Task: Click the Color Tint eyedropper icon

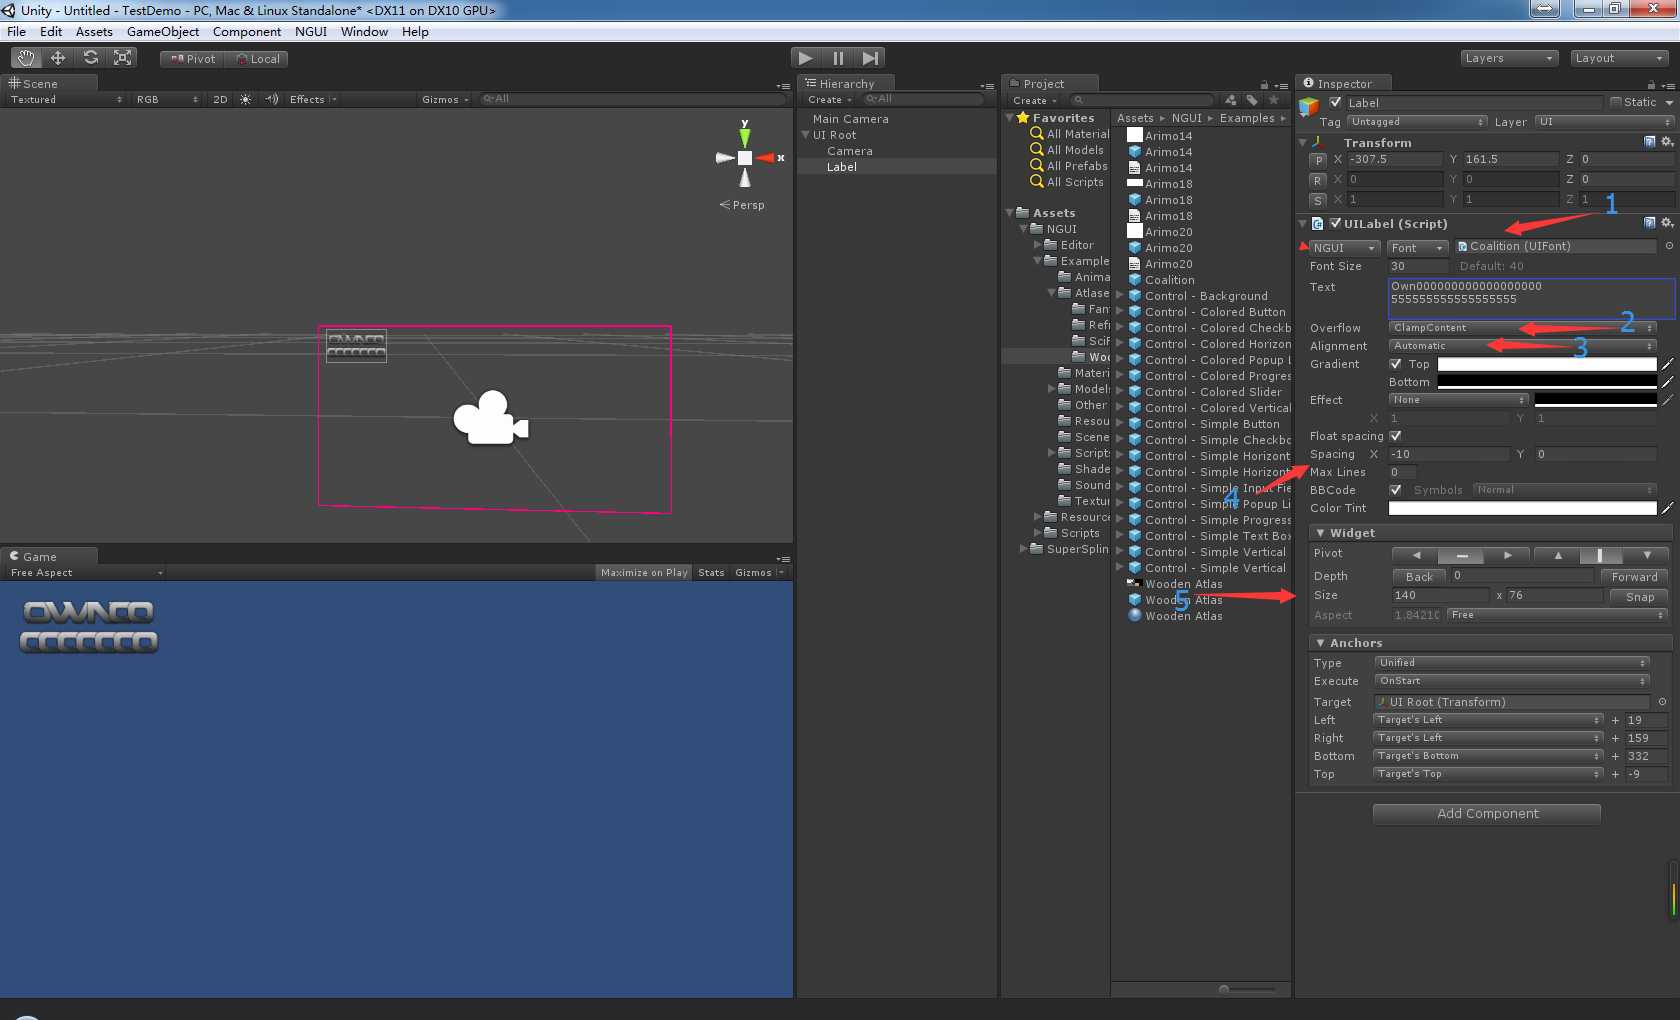Action: coord(1667,508)
